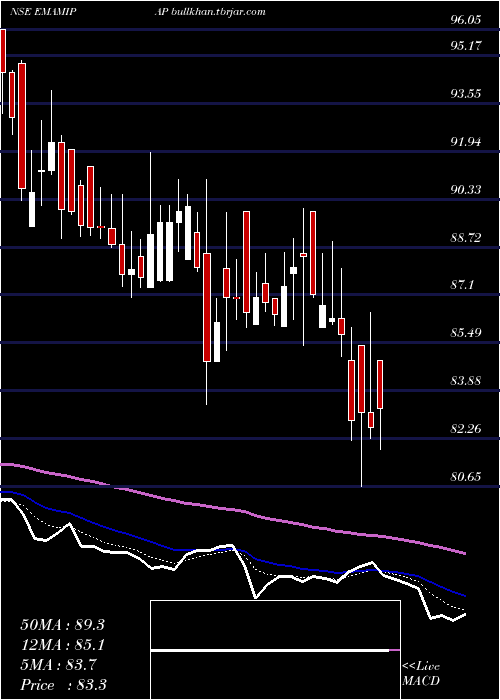Click the 85.49 price axis label
This screenshot has width=500, height=700.
click(466, 333)
